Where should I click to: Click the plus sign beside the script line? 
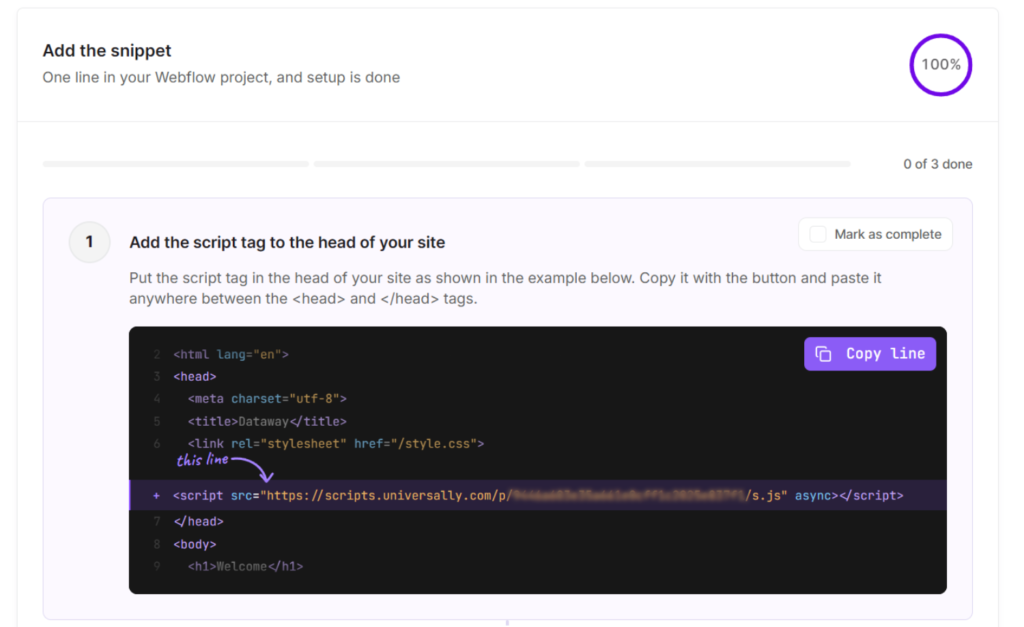coord(156,496)
